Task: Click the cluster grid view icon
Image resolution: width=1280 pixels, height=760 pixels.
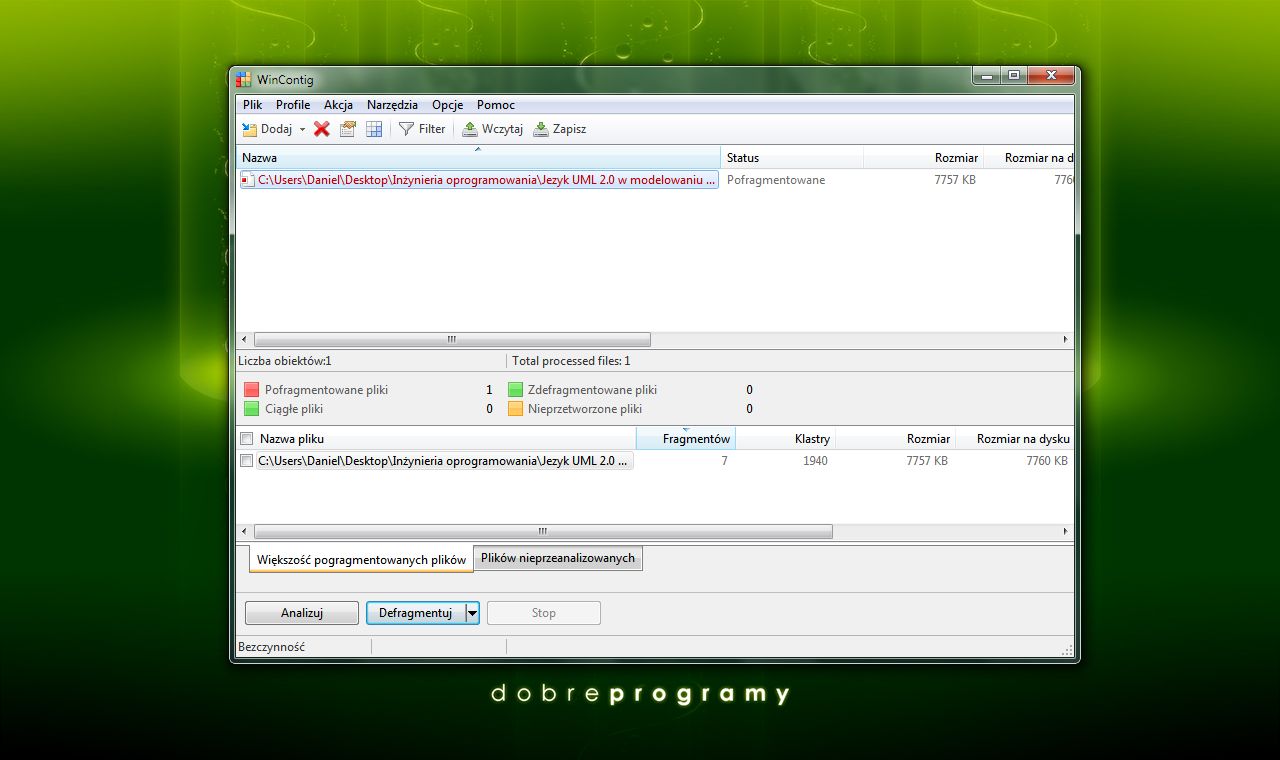Action: 374,129
